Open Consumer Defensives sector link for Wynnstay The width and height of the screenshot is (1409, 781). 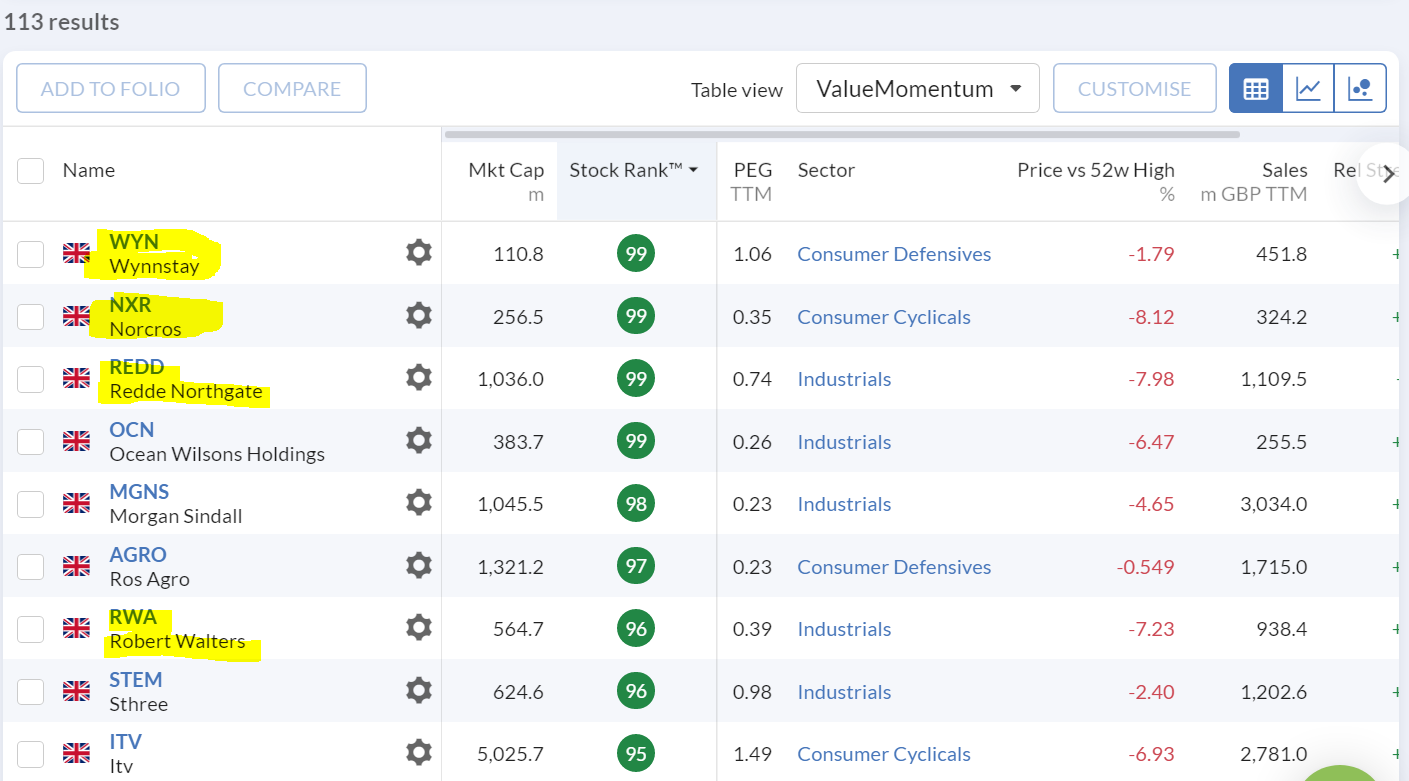coord(894,254)
